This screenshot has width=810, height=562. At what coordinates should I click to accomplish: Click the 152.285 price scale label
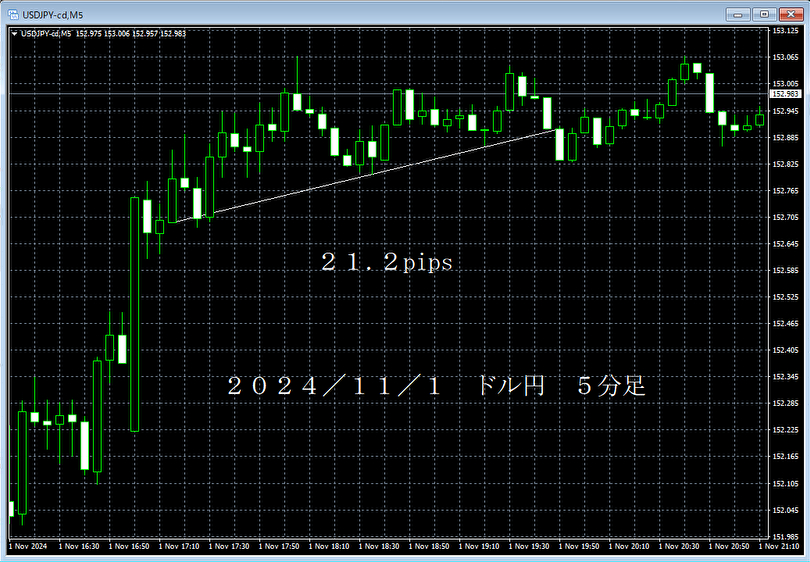tap(785, 403)
